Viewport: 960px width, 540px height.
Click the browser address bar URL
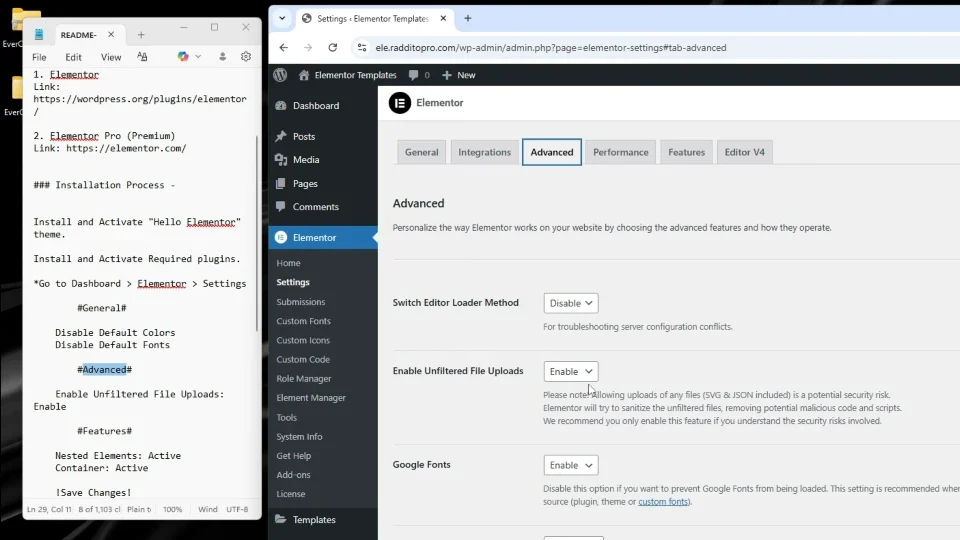550,48
